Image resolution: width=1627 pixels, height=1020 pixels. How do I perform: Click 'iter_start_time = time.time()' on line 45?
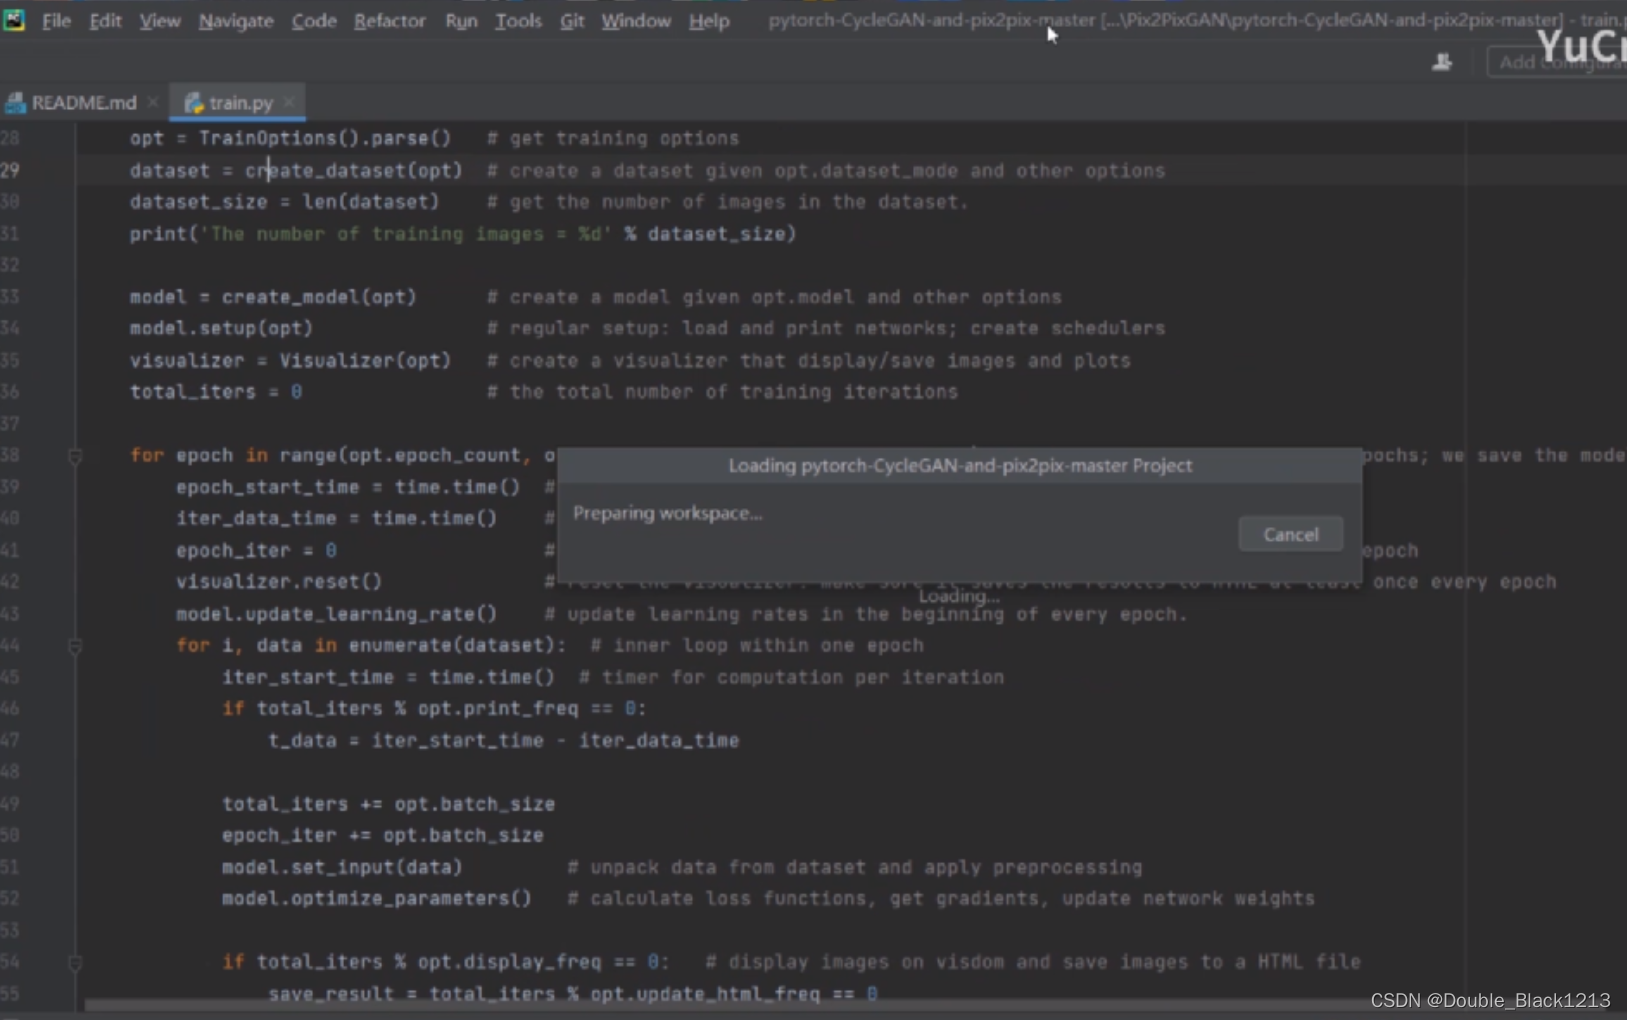[388, 677]
